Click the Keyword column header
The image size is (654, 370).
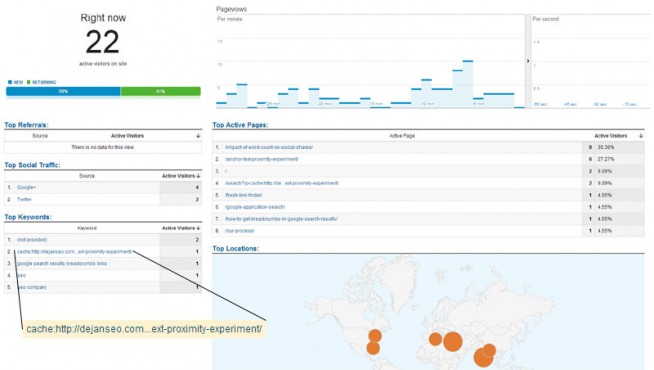coord(87,228)
